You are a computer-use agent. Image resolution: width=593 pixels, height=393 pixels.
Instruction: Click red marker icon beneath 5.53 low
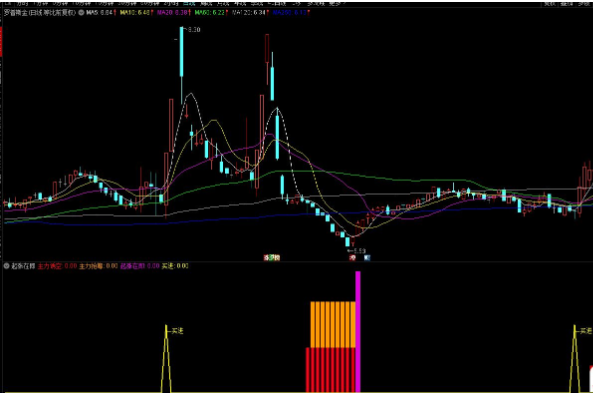coord(352,258)
